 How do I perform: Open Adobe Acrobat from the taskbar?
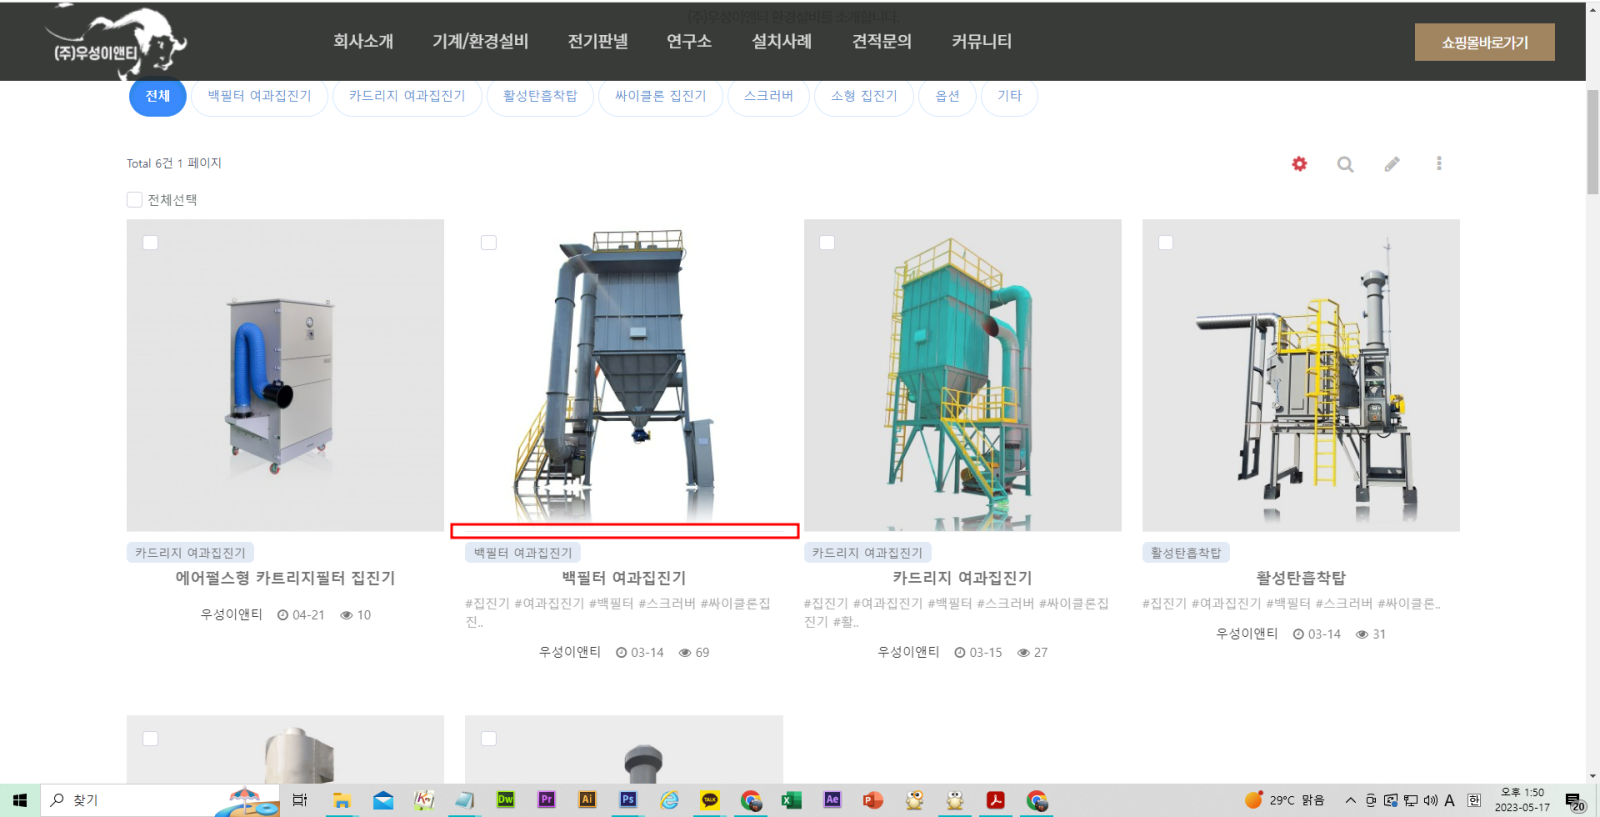point(995,800)
